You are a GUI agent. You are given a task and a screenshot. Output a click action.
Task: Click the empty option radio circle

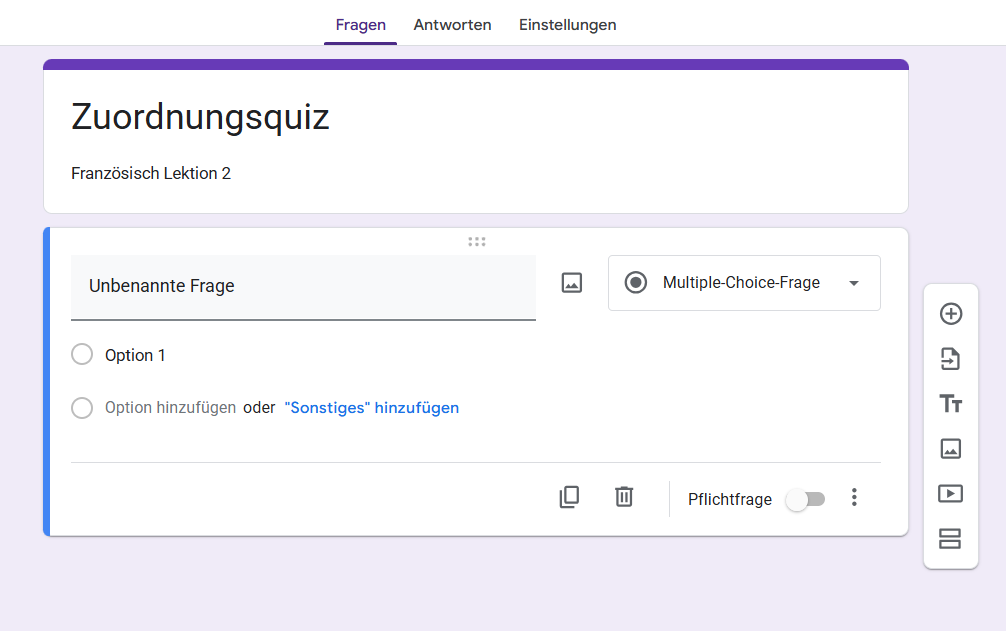pyautogui.click(x=82, y=408)
